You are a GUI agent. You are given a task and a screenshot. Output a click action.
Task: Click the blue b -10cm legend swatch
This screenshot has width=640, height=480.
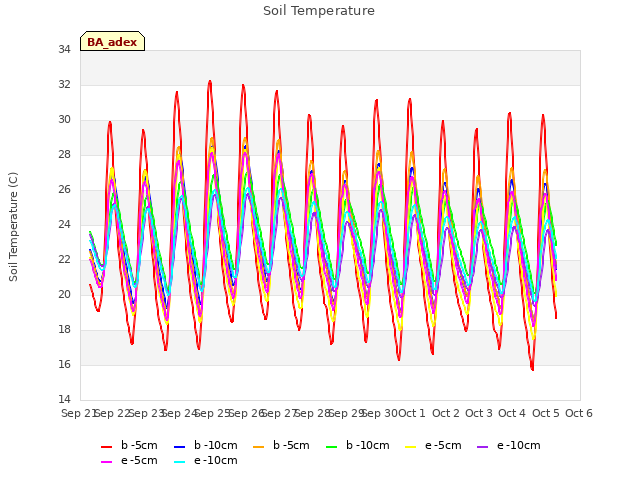tap(180, 447)
